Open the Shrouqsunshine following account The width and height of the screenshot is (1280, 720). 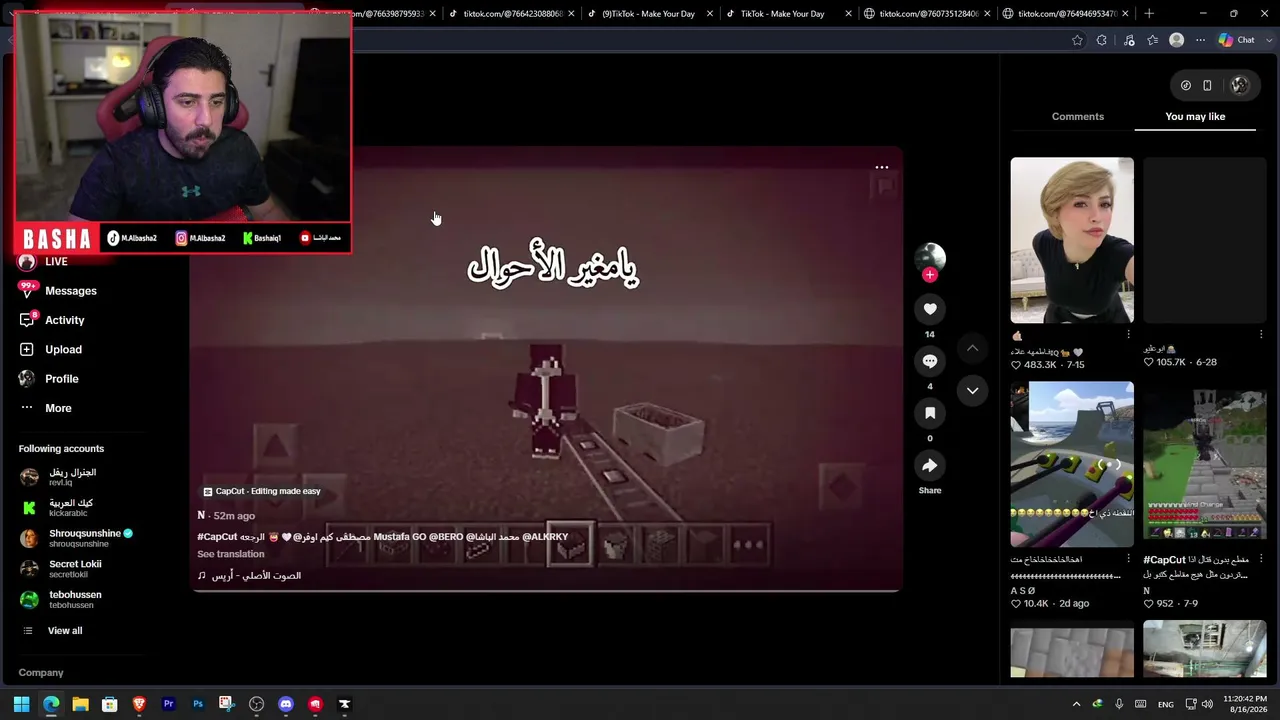76,538
